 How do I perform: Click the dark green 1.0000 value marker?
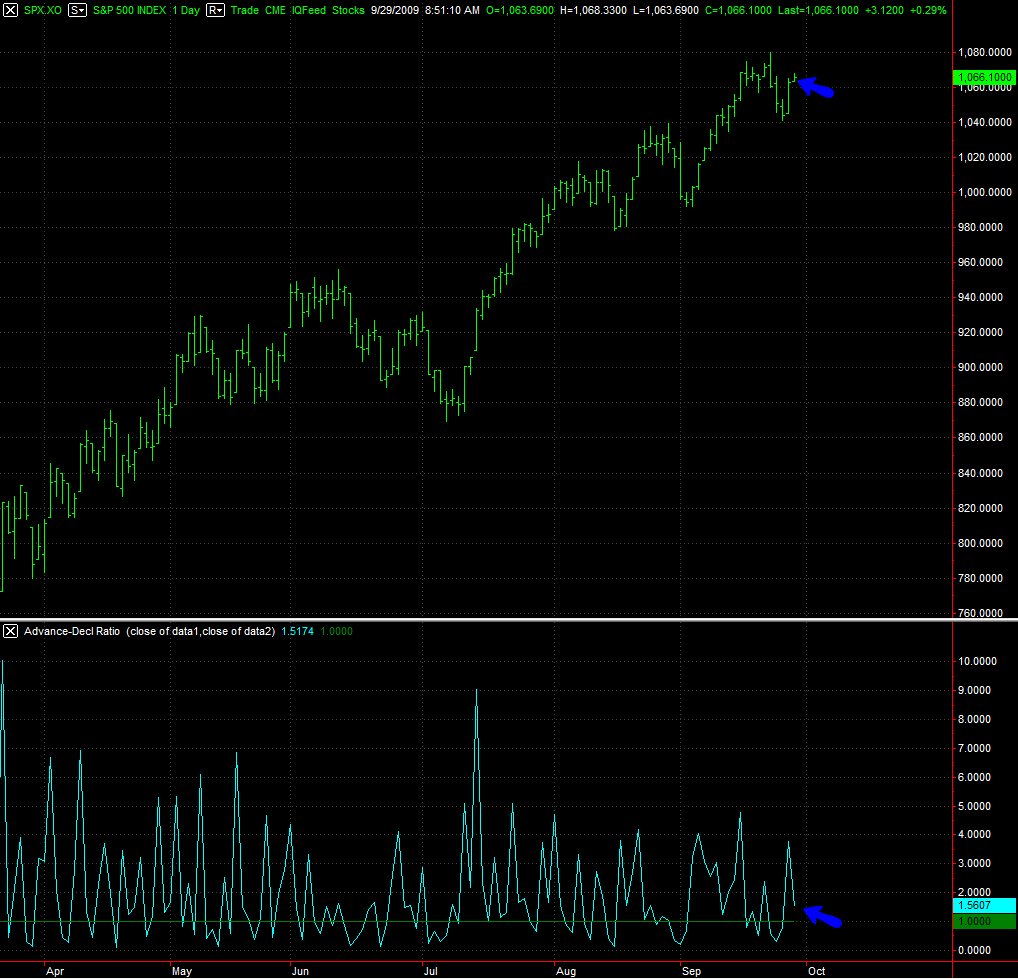click(985, 921)
